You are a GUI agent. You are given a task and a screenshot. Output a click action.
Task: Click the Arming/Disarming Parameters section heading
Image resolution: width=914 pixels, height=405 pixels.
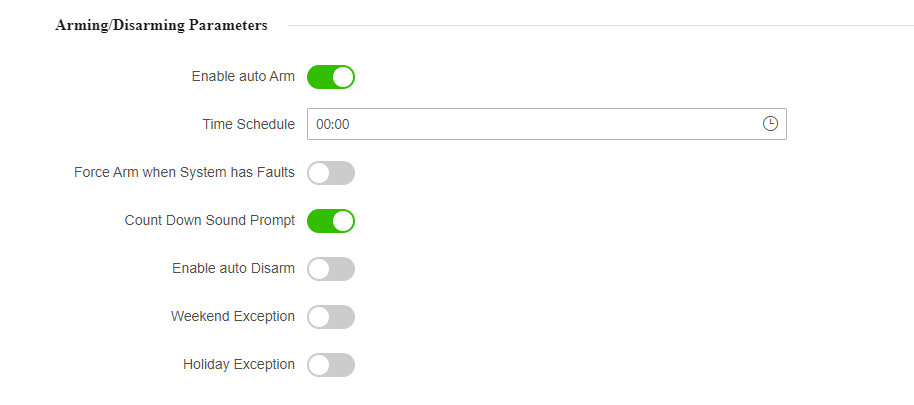[x=161, y=26]
